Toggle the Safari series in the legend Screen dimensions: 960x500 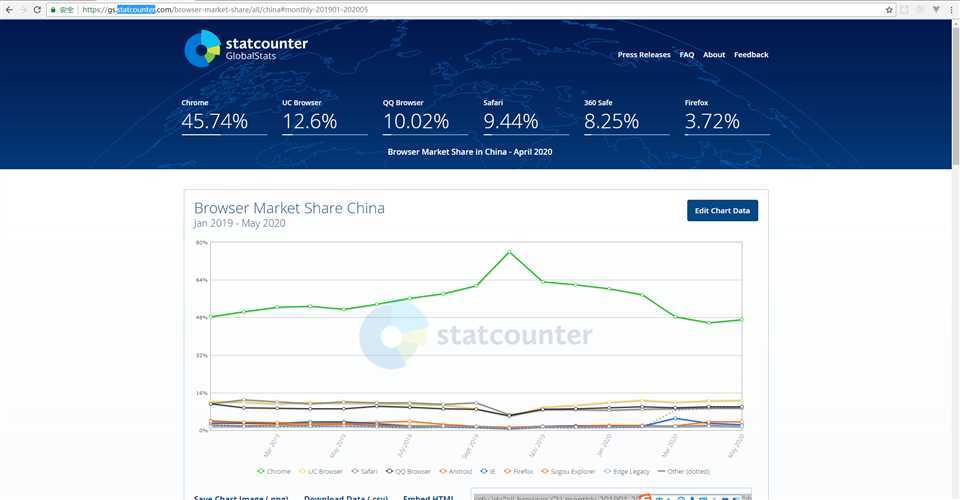tap(364, 471)
